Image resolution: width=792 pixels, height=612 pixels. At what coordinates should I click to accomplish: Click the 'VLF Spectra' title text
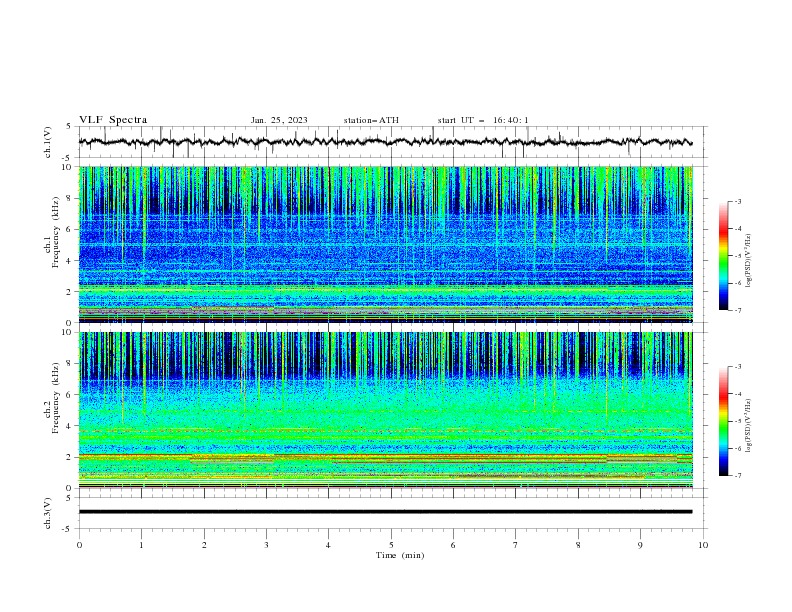click(113, 120)
